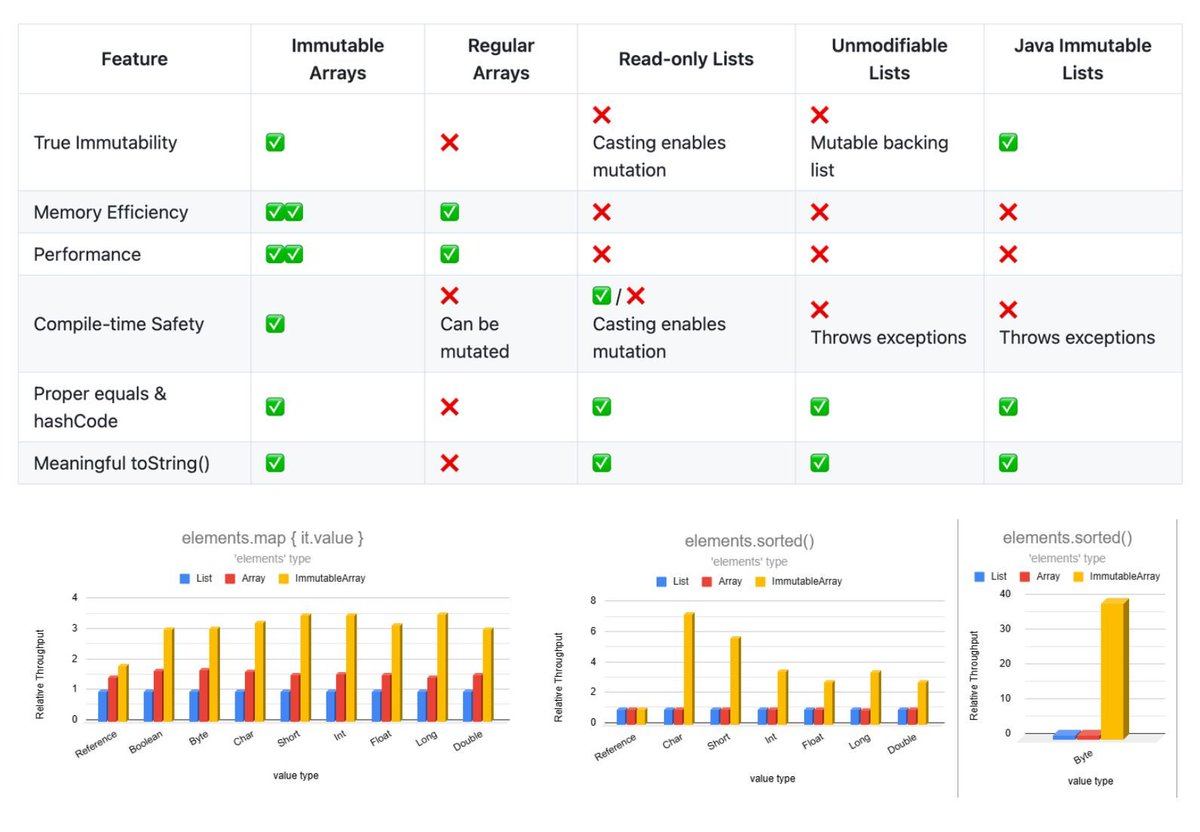
Task: Click red X above 'Mutable backing list'
Action: pos(820,115)
